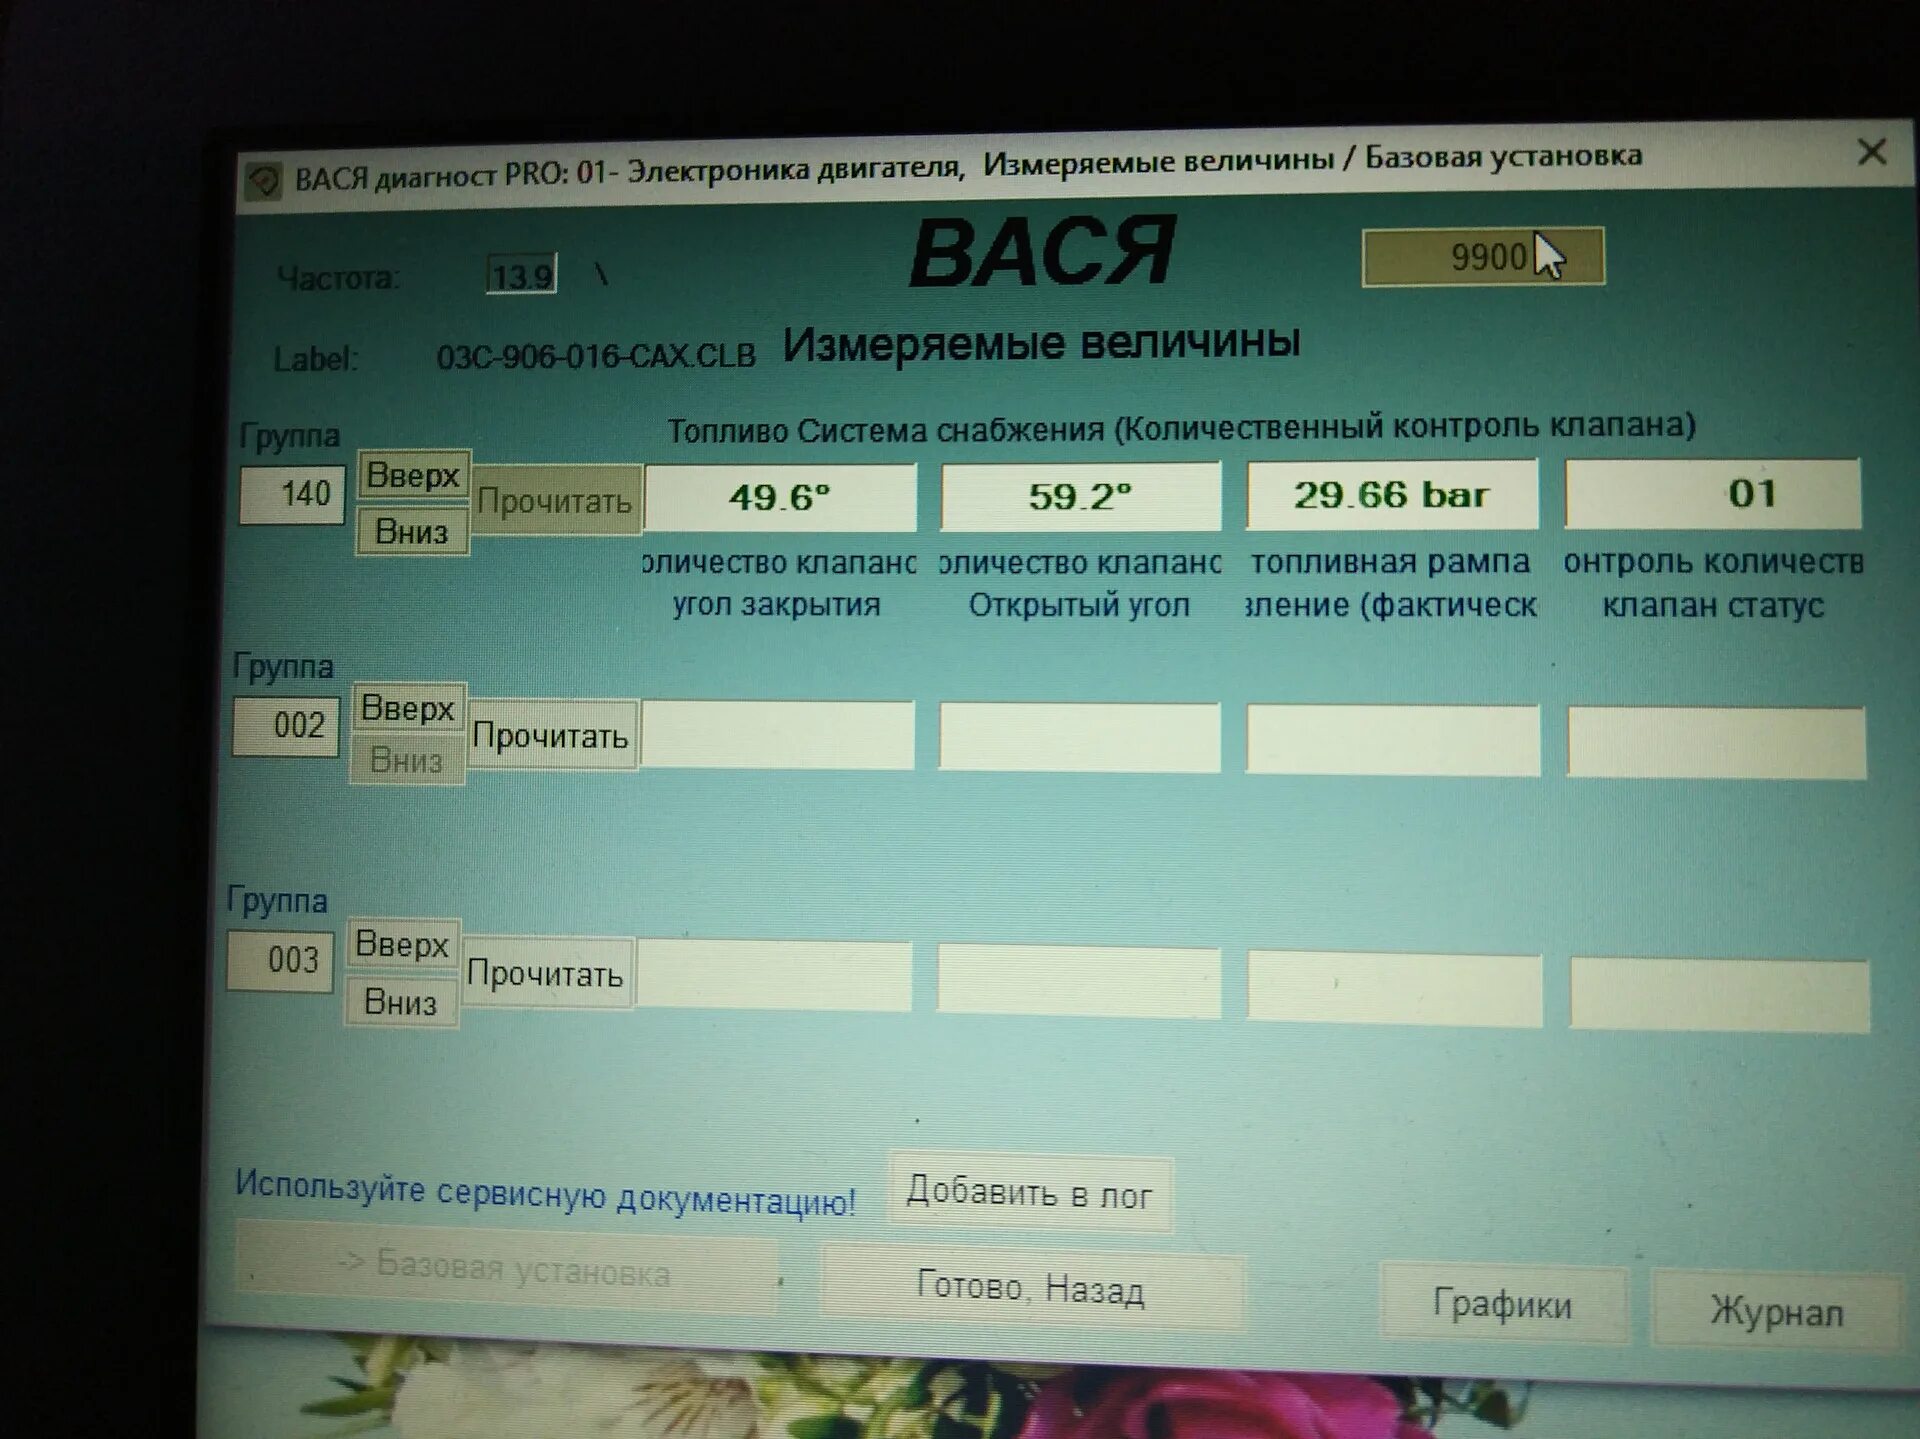Focus the group 003 number field
Viewport: 1920px width, 1439px height.
click(x=280, y=961)
